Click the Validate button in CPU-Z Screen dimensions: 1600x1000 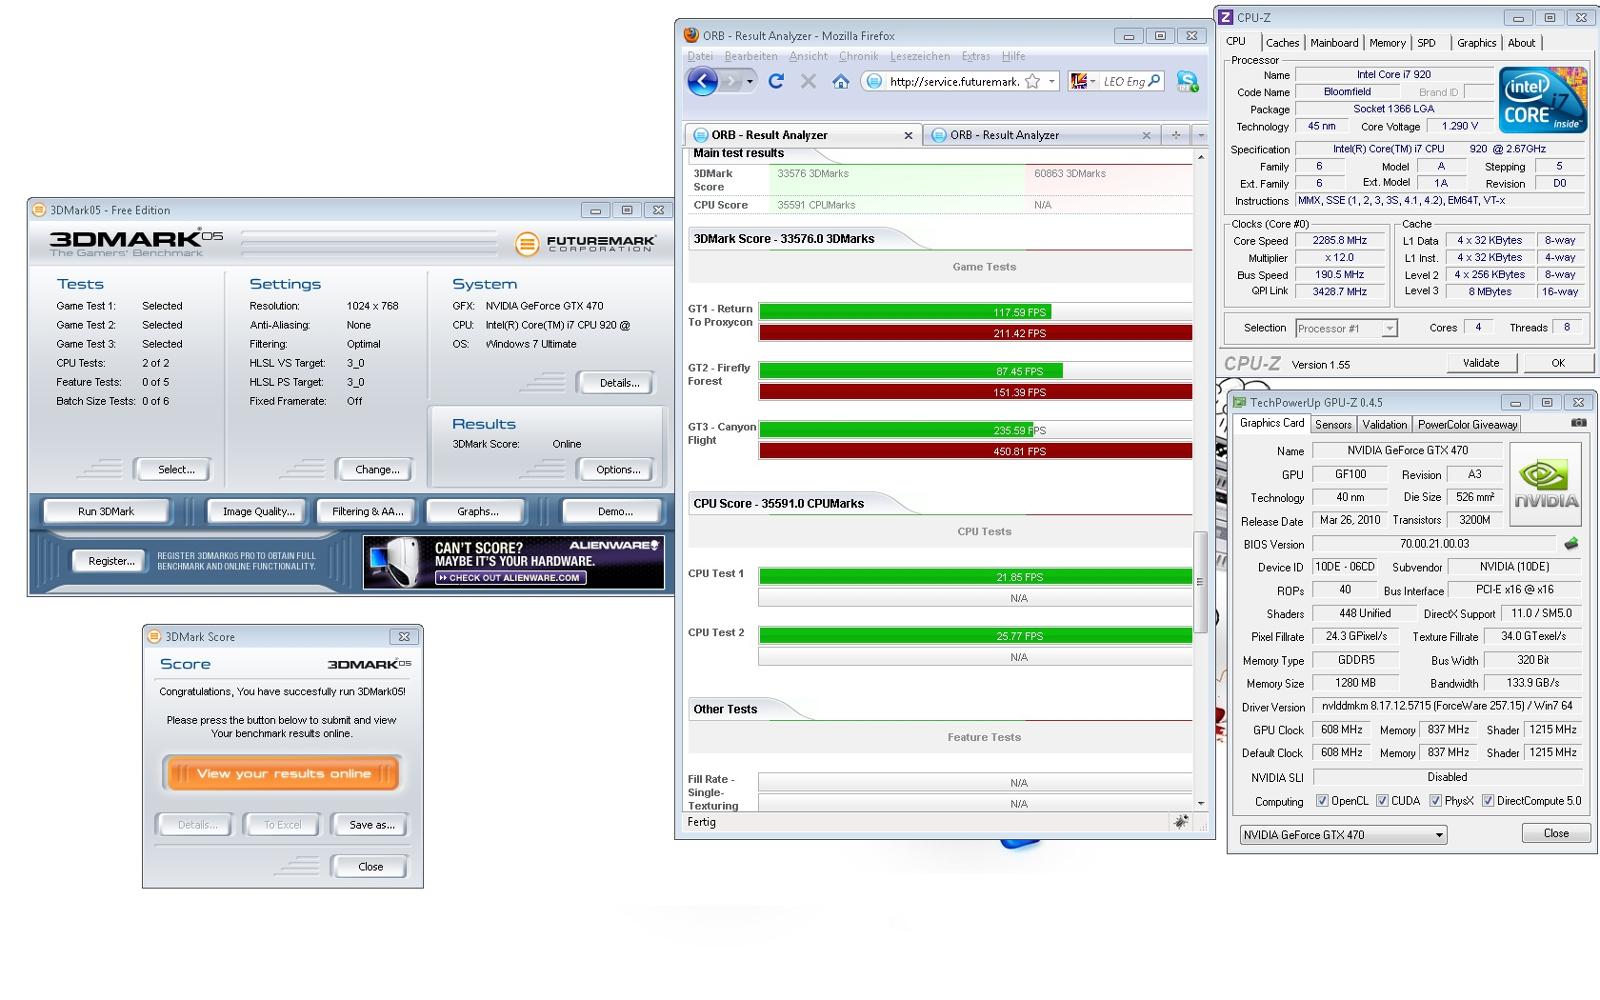point(1481,363)
